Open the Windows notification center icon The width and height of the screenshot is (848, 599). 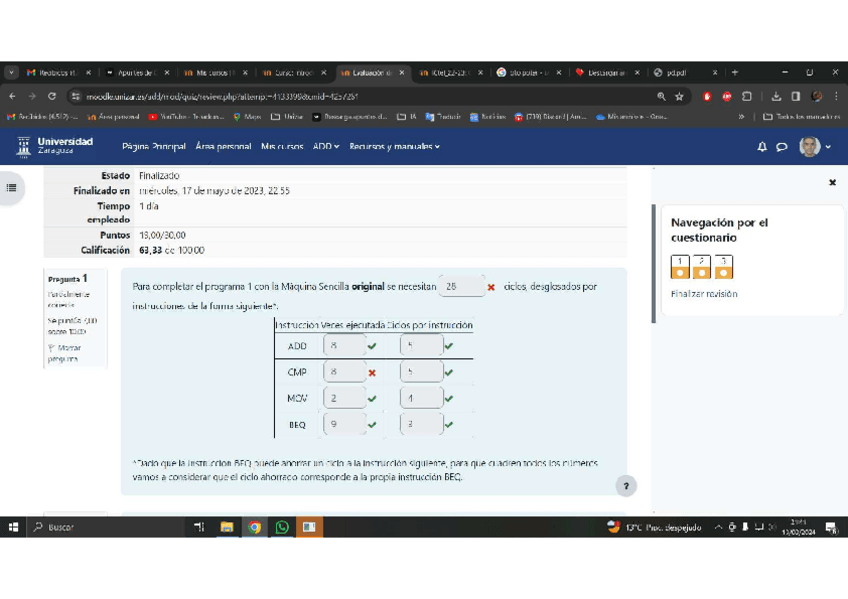pyautogui.click(x=831, y=527)
